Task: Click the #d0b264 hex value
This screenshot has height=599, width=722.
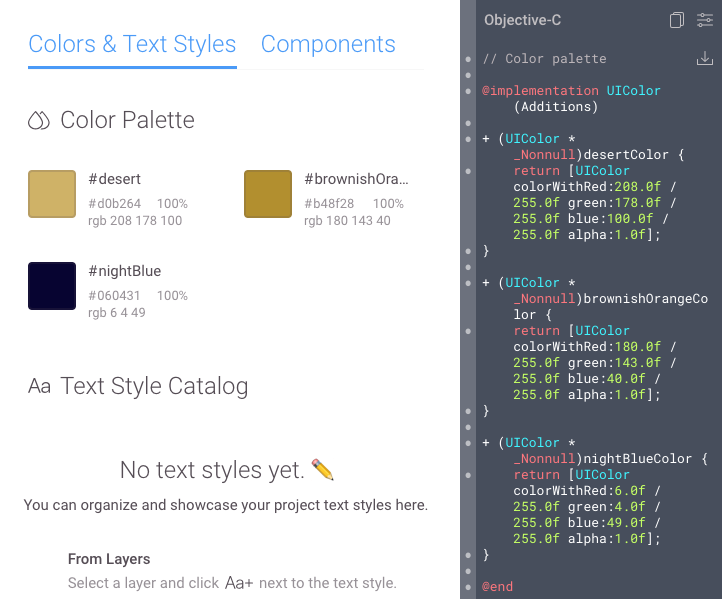Action: 114,204
